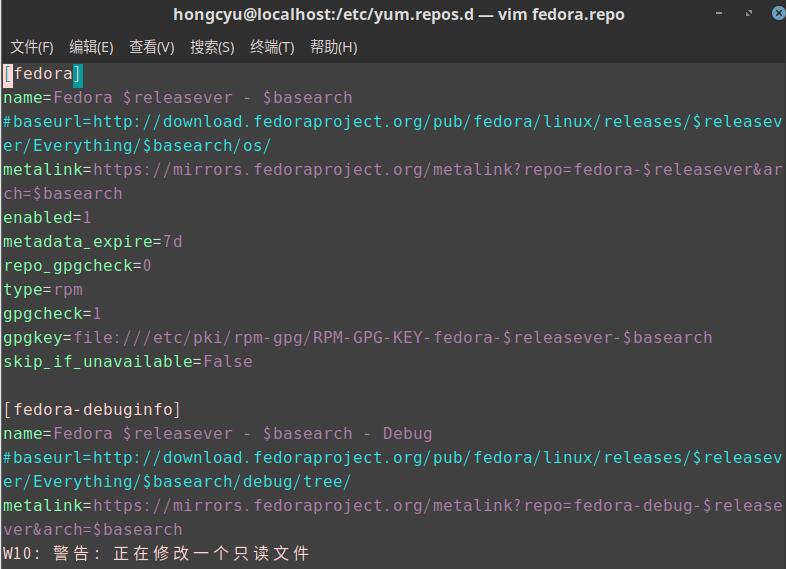Click the enabled=1 line
Viewport: 786px width, 569px height.
47,218
